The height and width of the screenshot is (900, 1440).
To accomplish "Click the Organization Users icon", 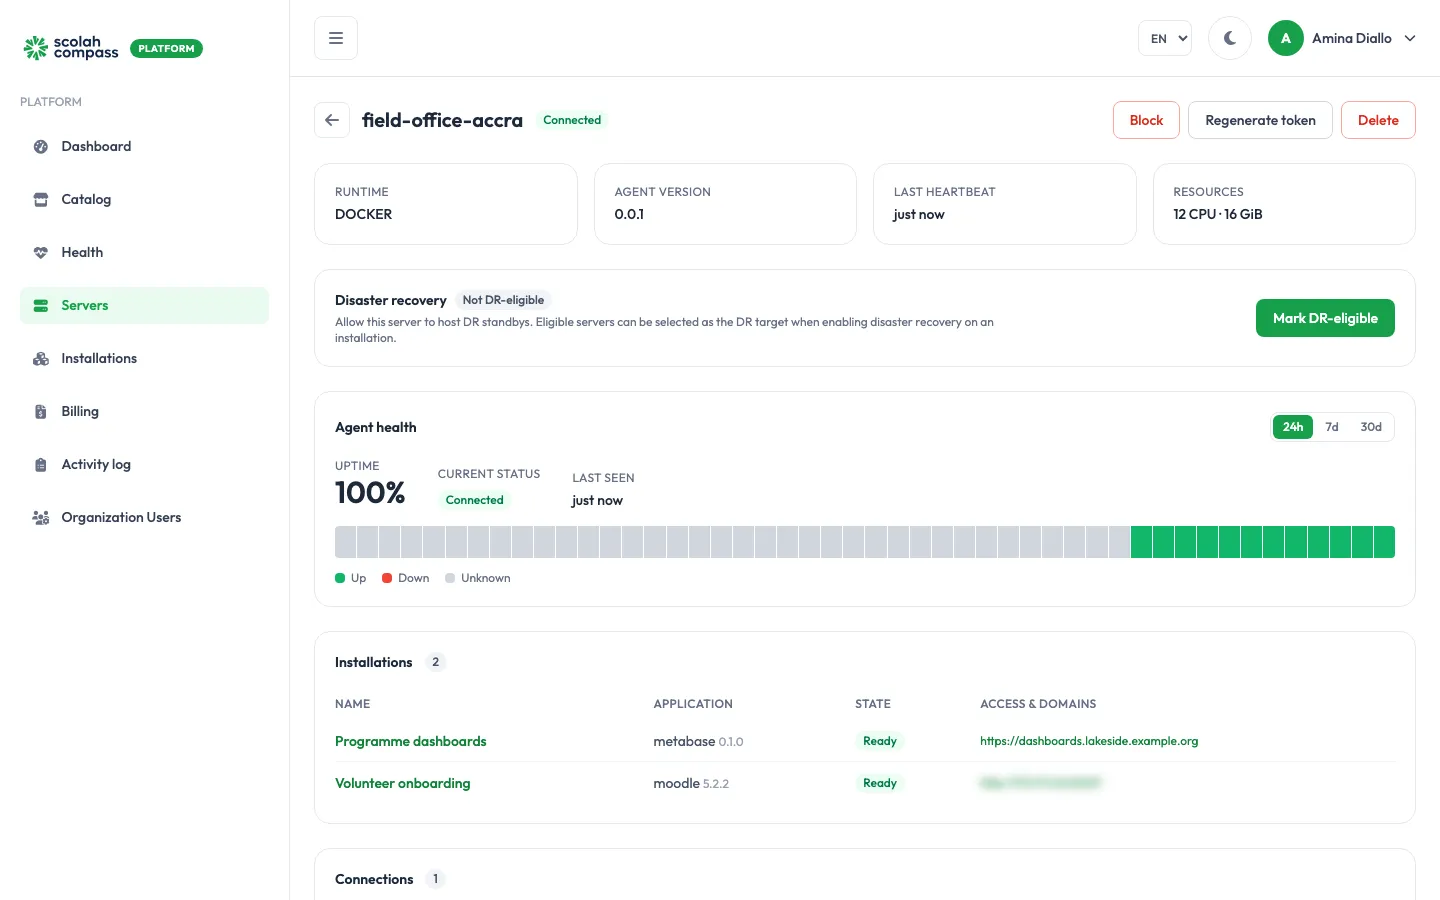I will pyautogui.click(x=41, y=517).
